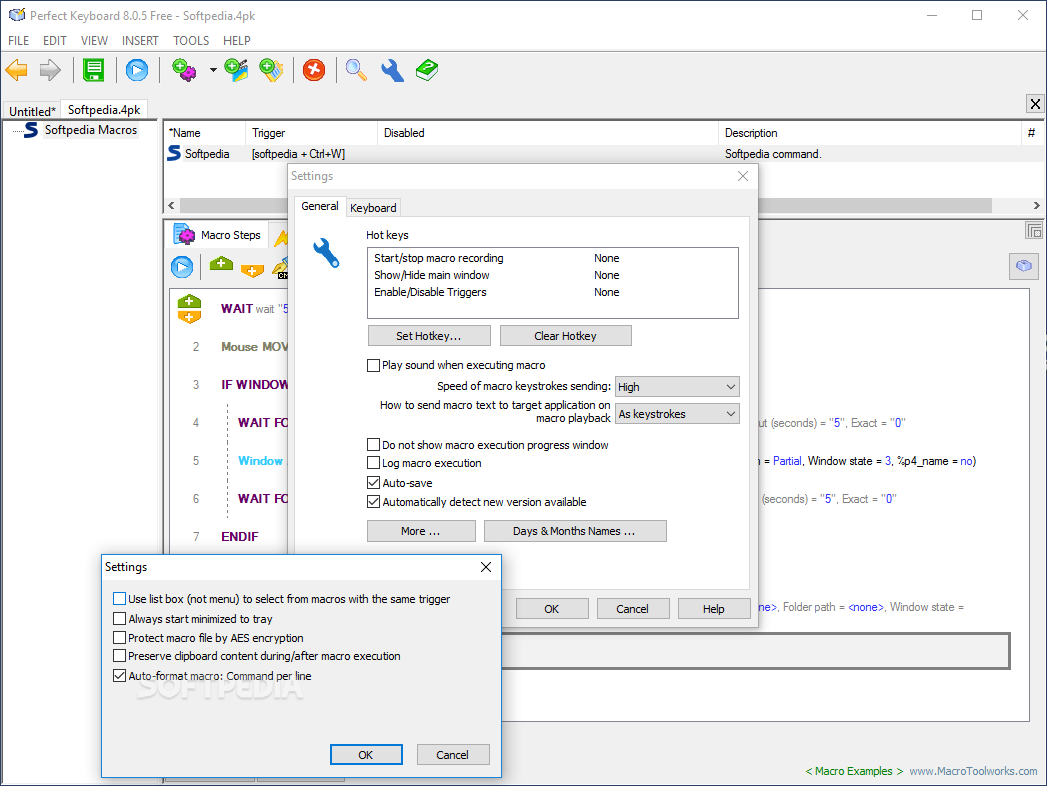Uncheck the Auto-save checkbox
The image size is (1047, 786).
pos(373,483)
